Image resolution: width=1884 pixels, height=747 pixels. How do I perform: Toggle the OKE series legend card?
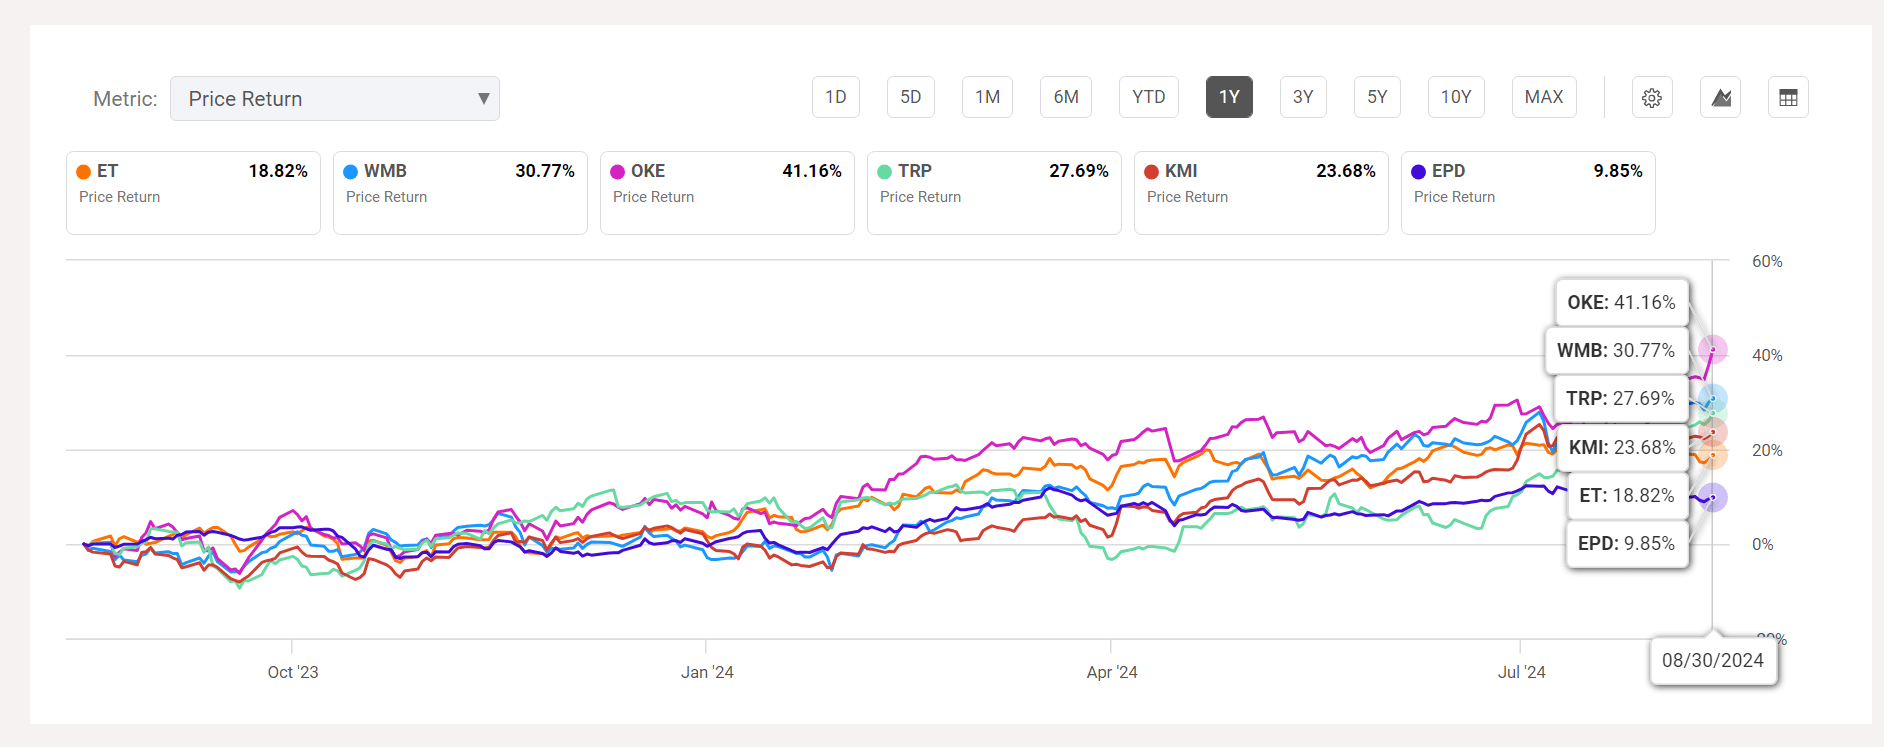tap(726, 192)
